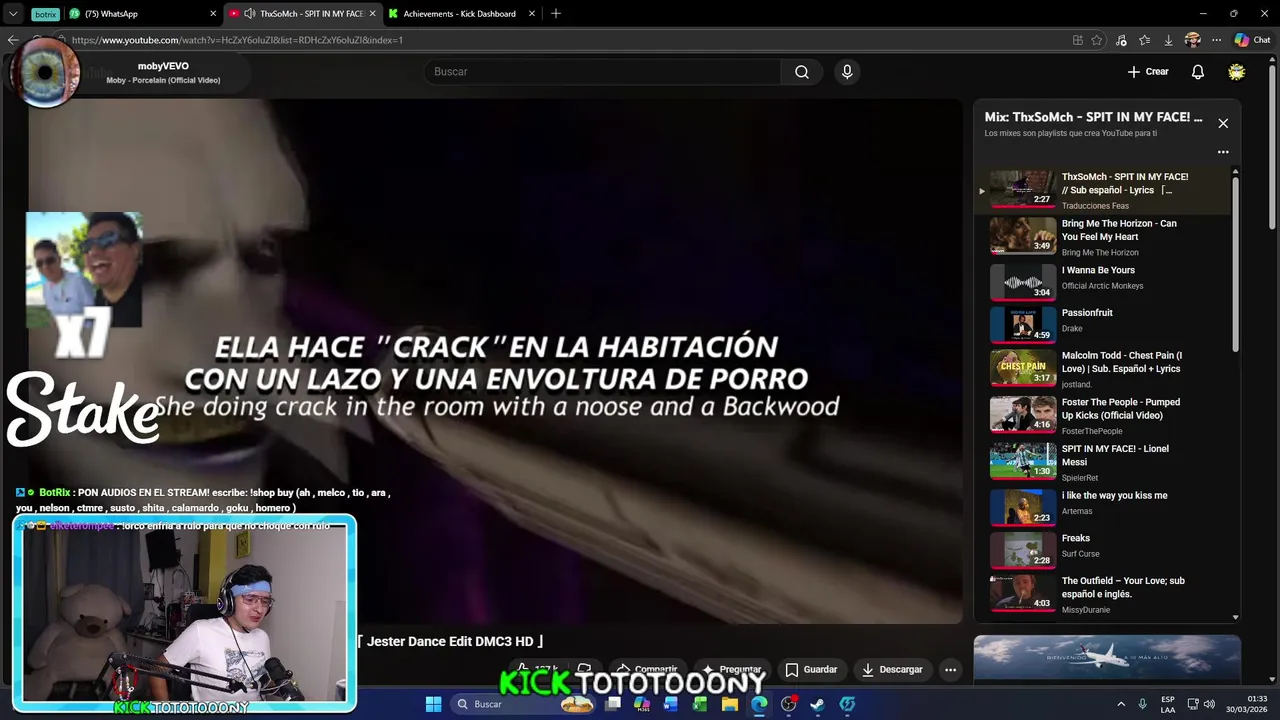Play I Wanna Be Yours by Arctic Monkeys
The height and width of the screenshot is (720, 1280).
point(1100,281)
